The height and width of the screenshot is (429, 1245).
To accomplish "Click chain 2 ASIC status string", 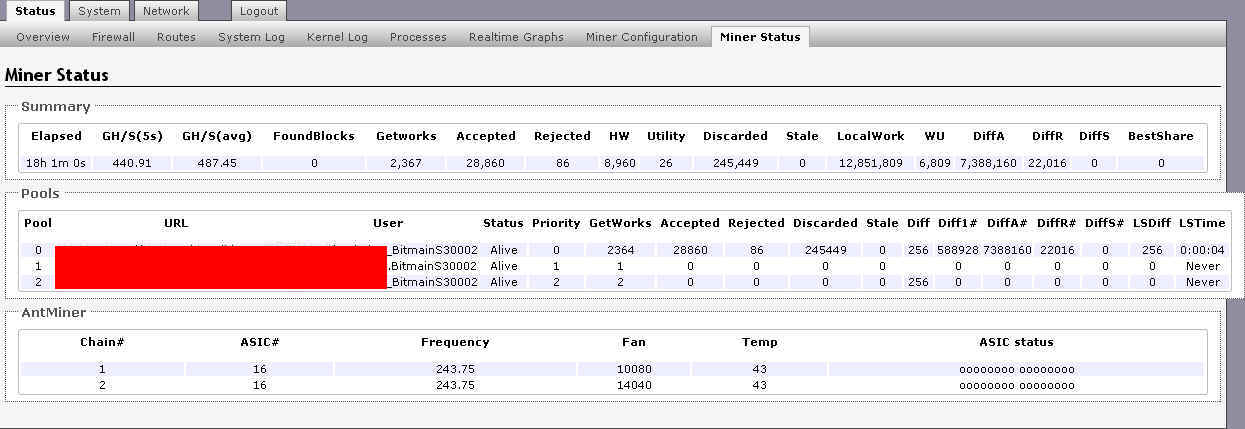I will pos(1016,385).
